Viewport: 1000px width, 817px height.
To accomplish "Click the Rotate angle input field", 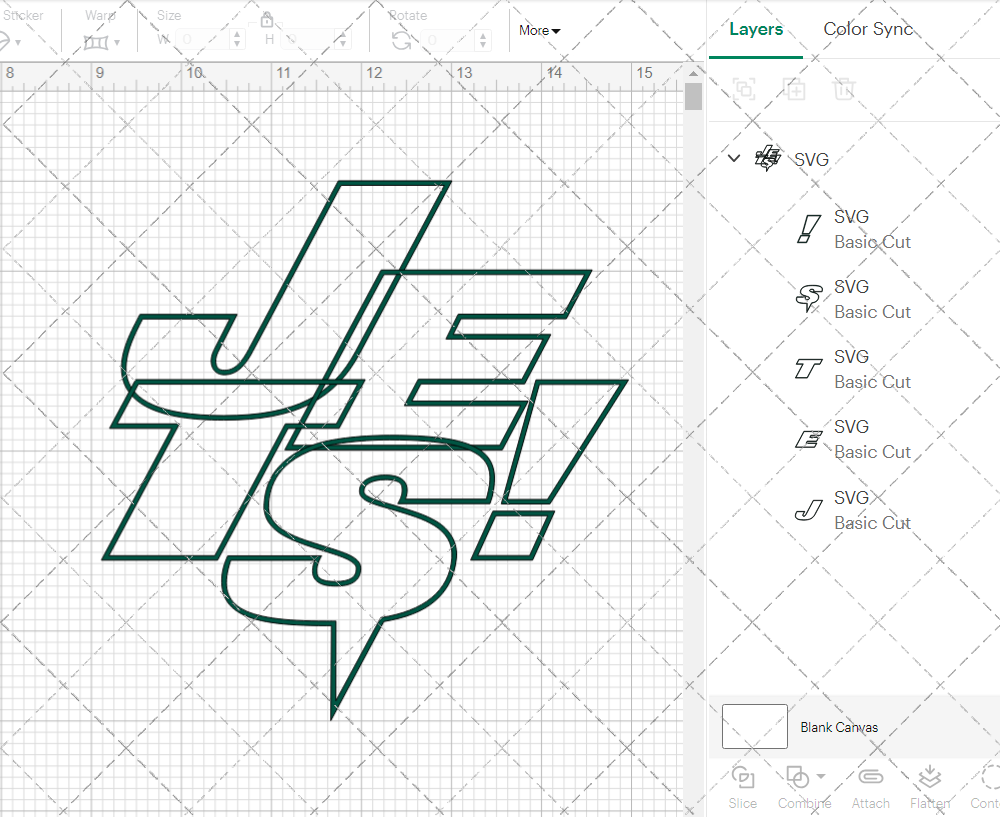I will click(x=449, y=40).
